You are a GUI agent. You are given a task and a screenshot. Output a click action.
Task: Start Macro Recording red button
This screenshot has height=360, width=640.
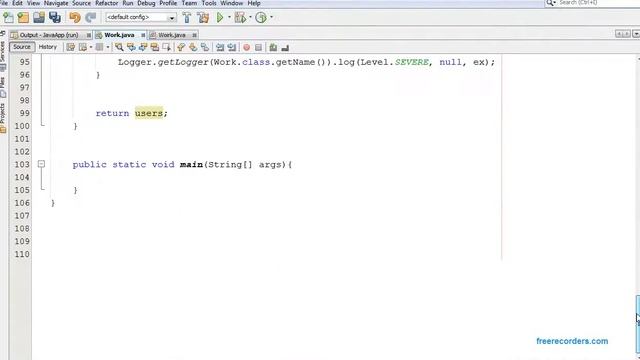click(247, 47)
